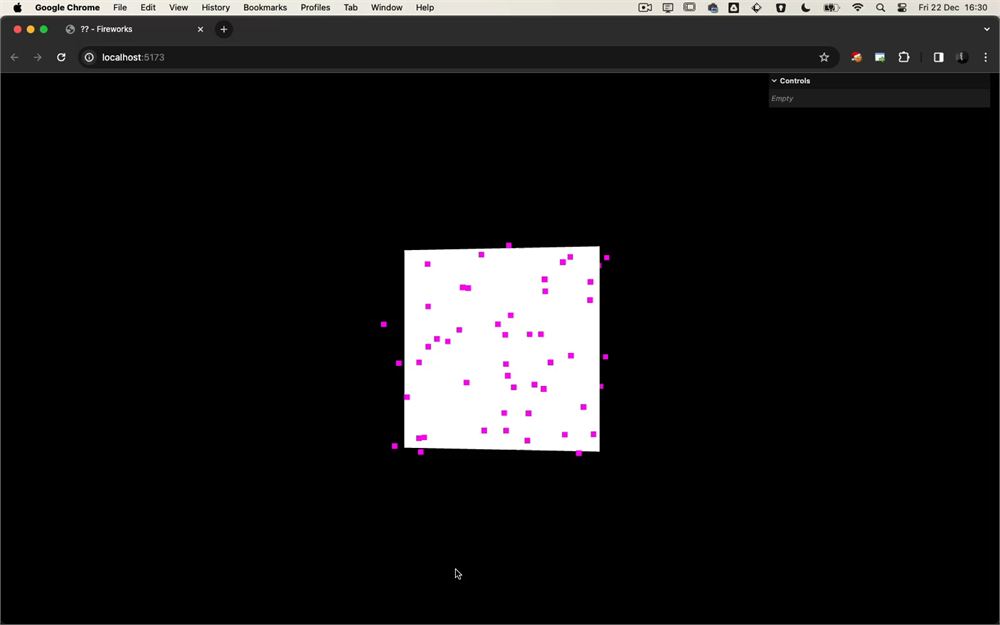
Task: Click the date and time in the menu bar
Action: pyautogui.click(x=953, y=8)
